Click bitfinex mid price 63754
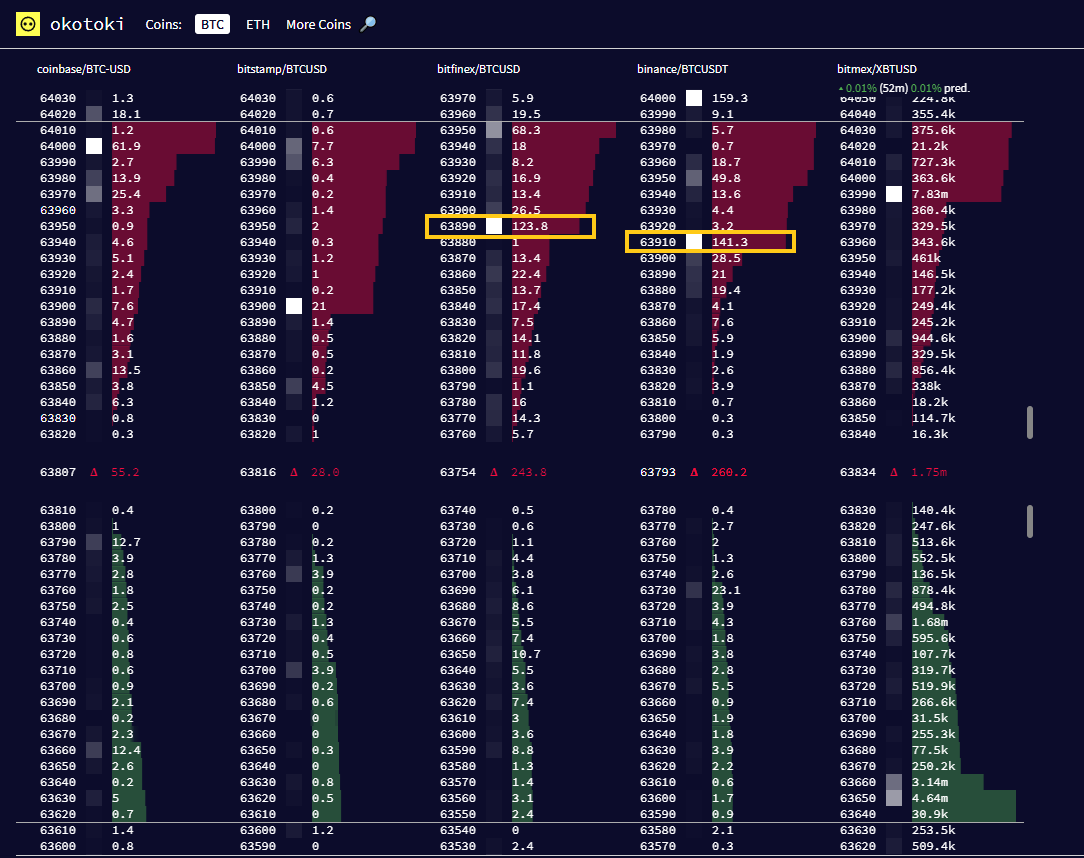 458,472
